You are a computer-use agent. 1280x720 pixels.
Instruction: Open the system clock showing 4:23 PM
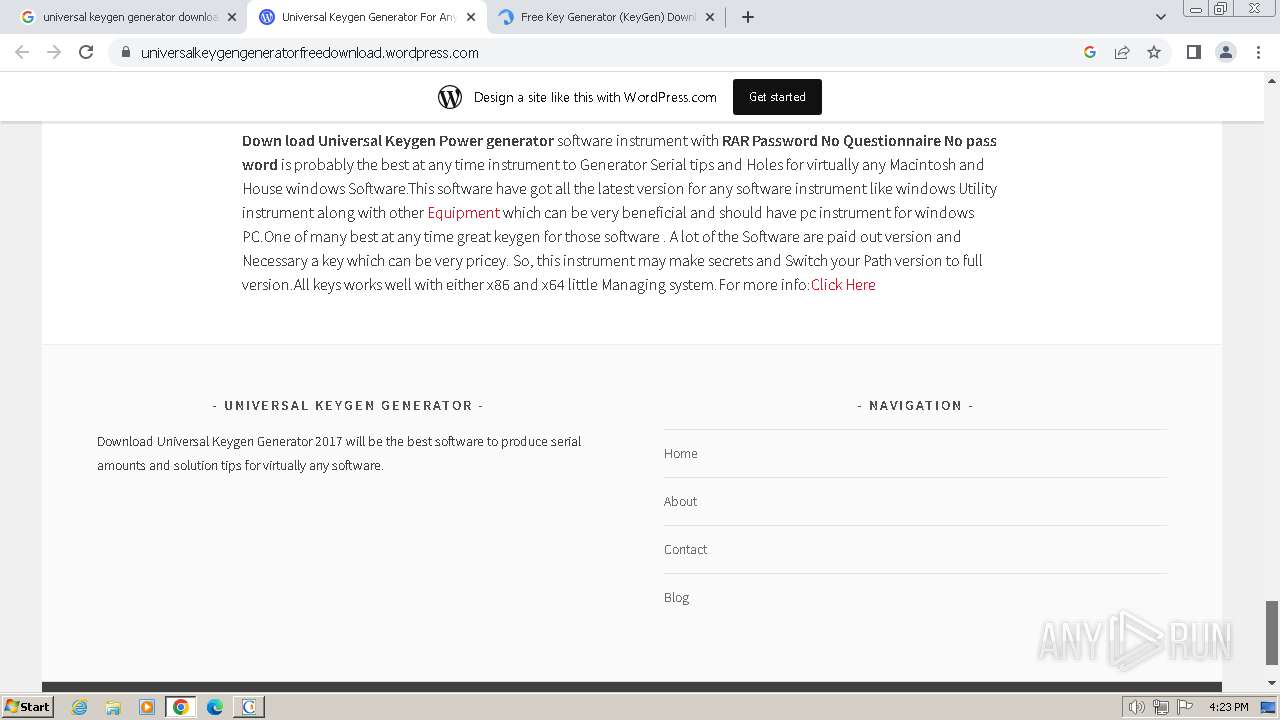(1228, 707)
